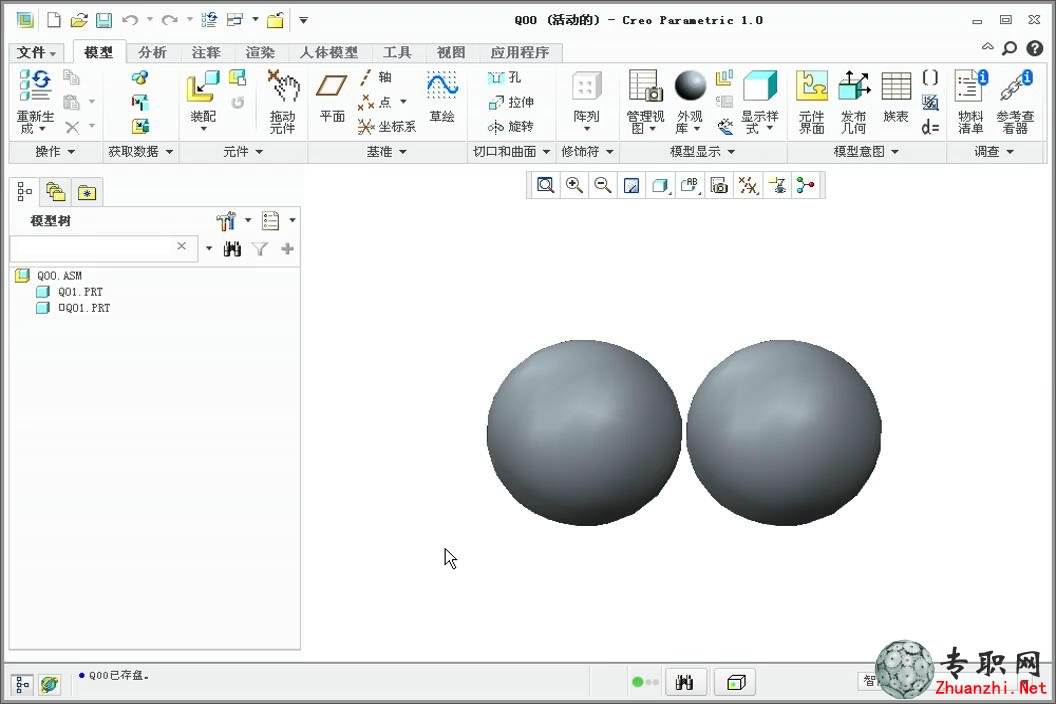Switch to the 视图 tab
Screen dimensions: 1056x704
[x=451, y=53]
